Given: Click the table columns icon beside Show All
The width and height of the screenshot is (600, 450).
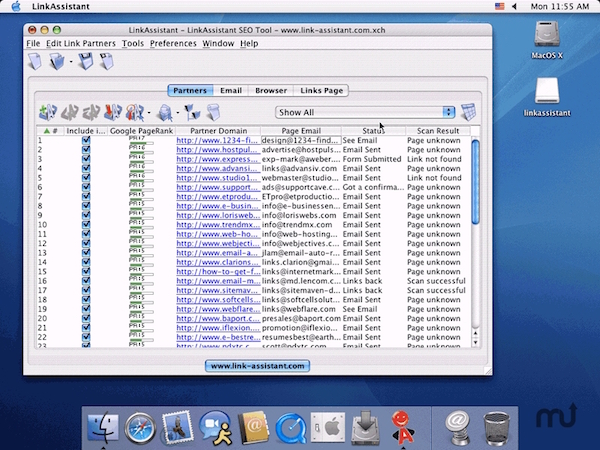Looking at the screenshot, I should (x=468, y=112).
